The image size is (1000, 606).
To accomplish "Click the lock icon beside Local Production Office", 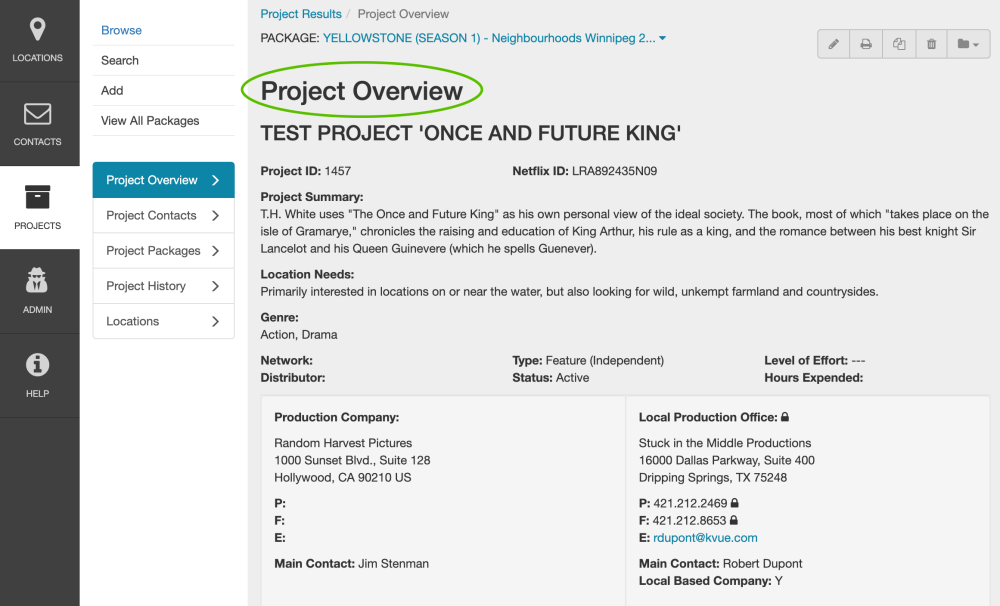I will (785, 417).
